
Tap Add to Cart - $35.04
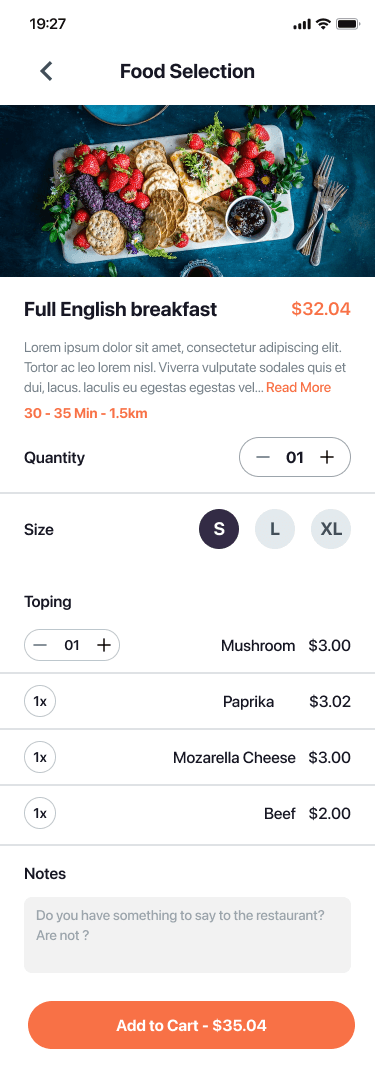191,1025
